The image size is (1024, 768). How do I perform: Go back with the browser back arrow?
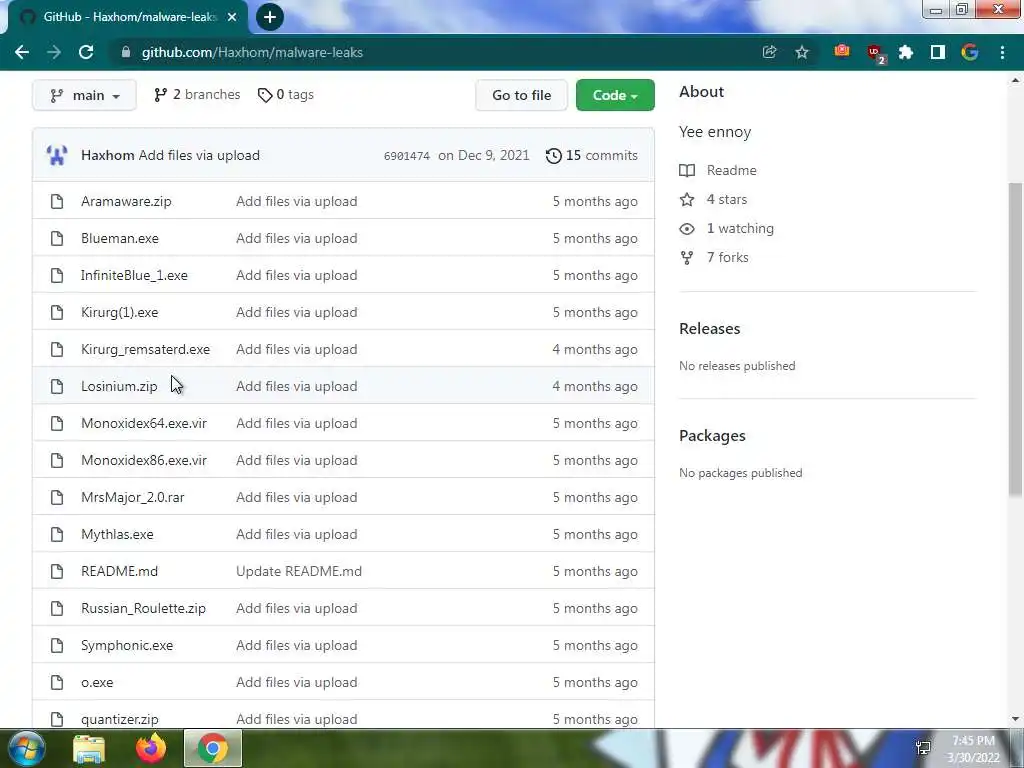point(22,52)
